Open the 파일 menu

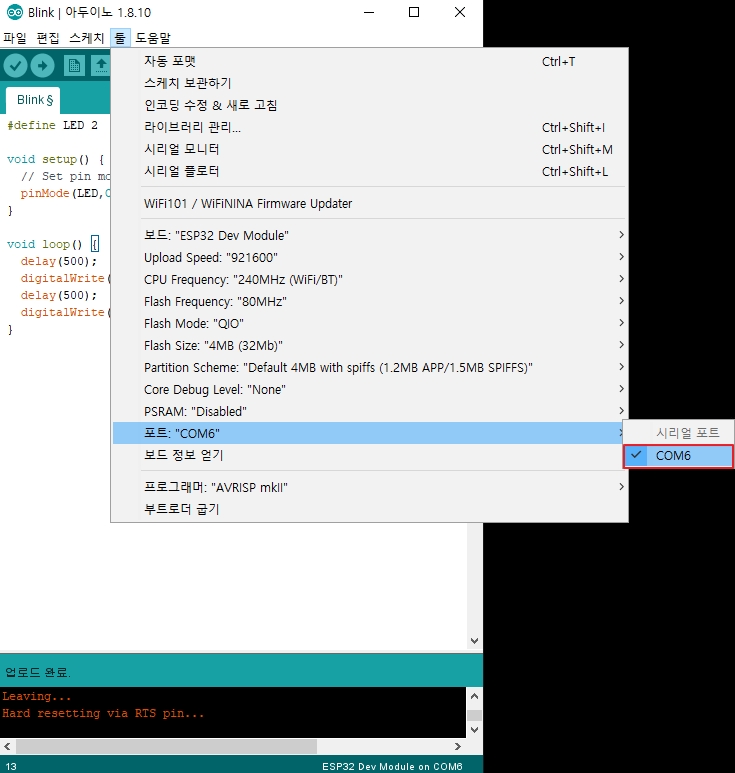[x=14, y=38]
